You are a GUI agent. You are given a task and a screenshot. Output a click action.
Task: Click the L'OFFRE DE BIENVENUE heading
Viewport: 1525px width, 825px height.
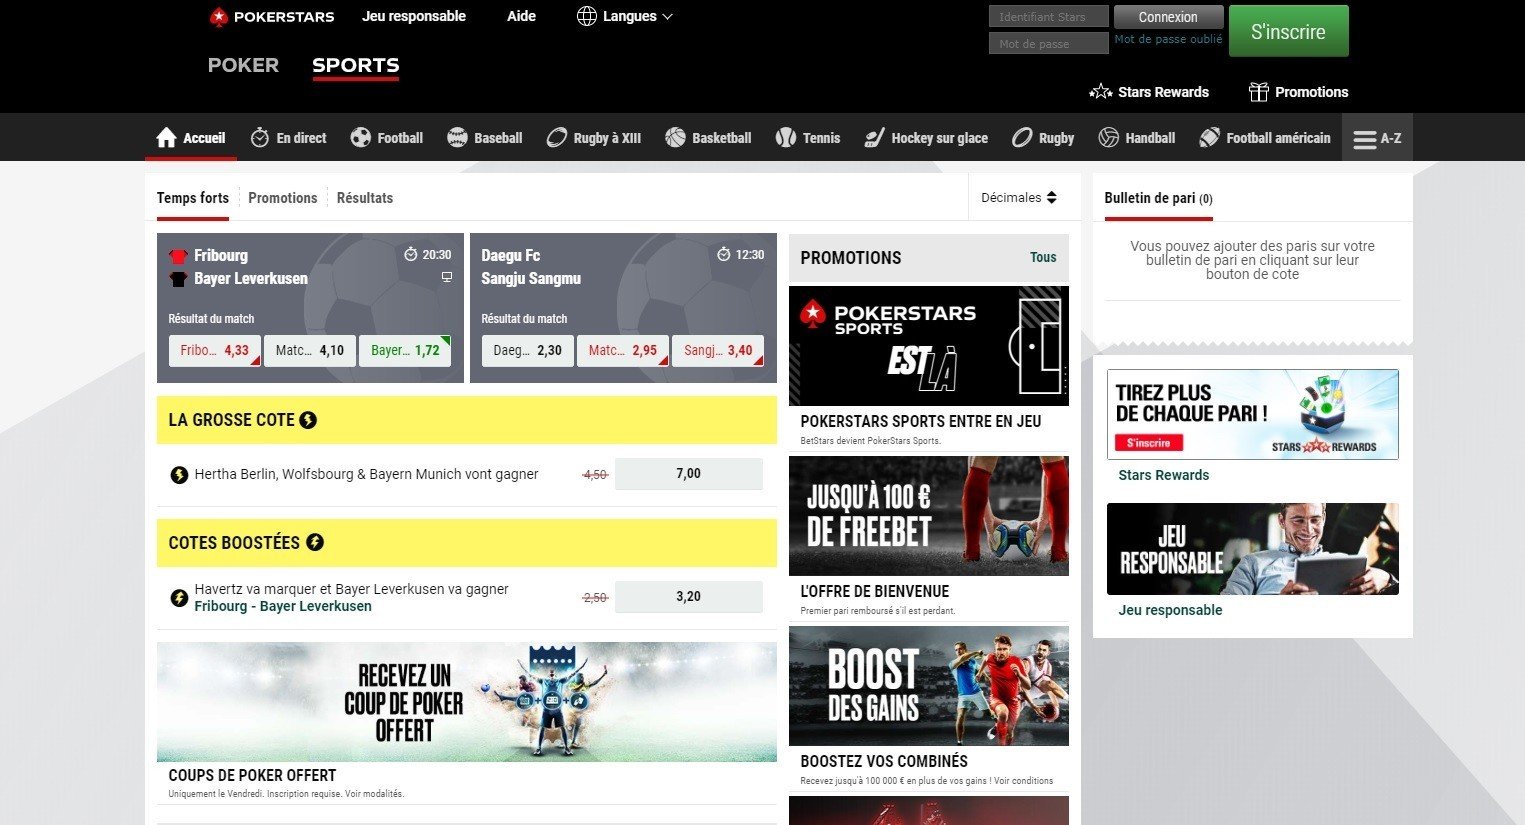click(x=875, y=591)
